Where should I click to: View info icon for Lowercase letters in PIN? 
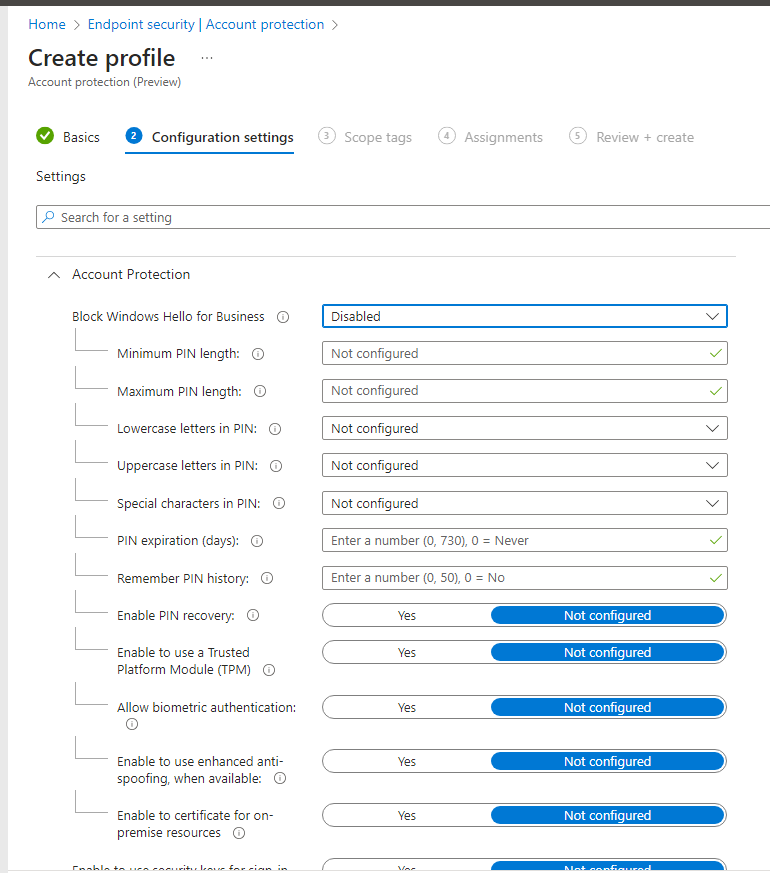(275, 429)
